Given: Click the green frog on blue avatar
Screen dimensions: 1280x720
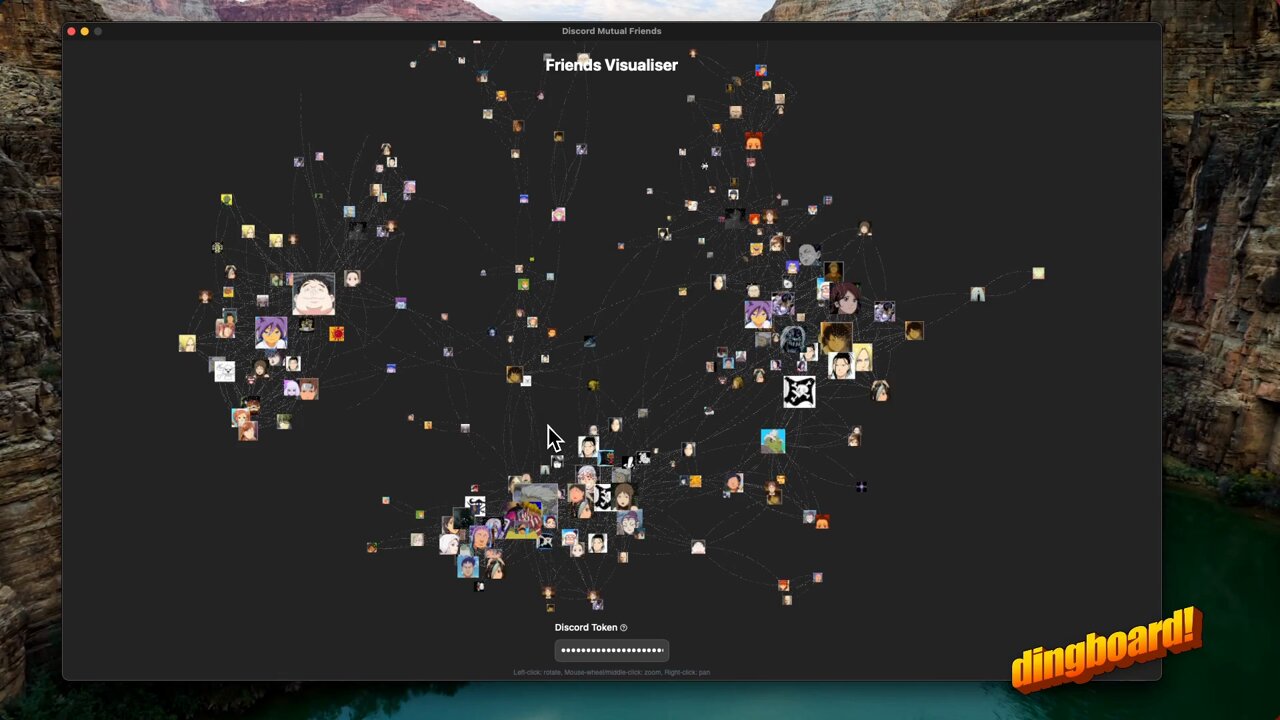Looking at the screenshot, I should click(773, 441).
